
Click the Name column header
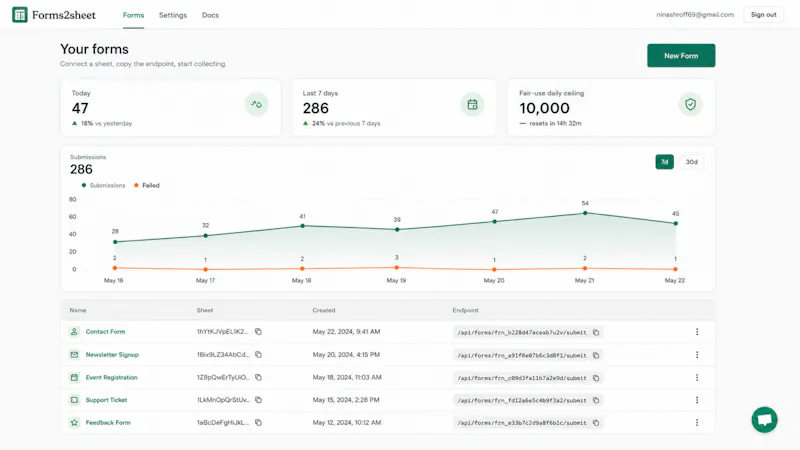[78, 310]
